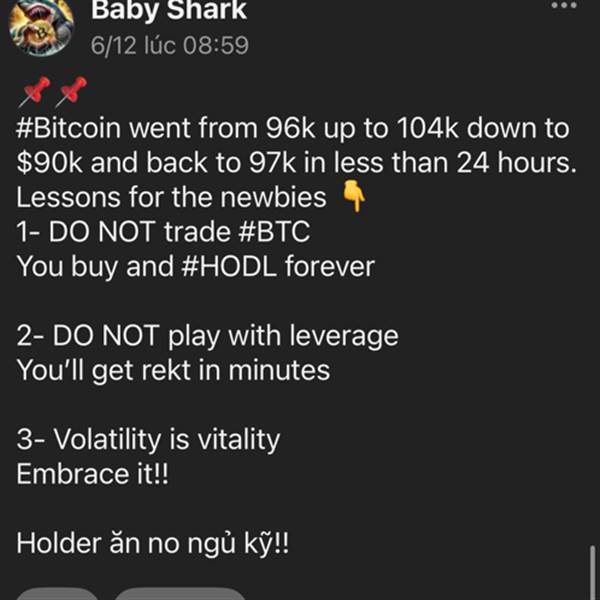Click the 6/12 lúc 08:59 timestamp

170,45
